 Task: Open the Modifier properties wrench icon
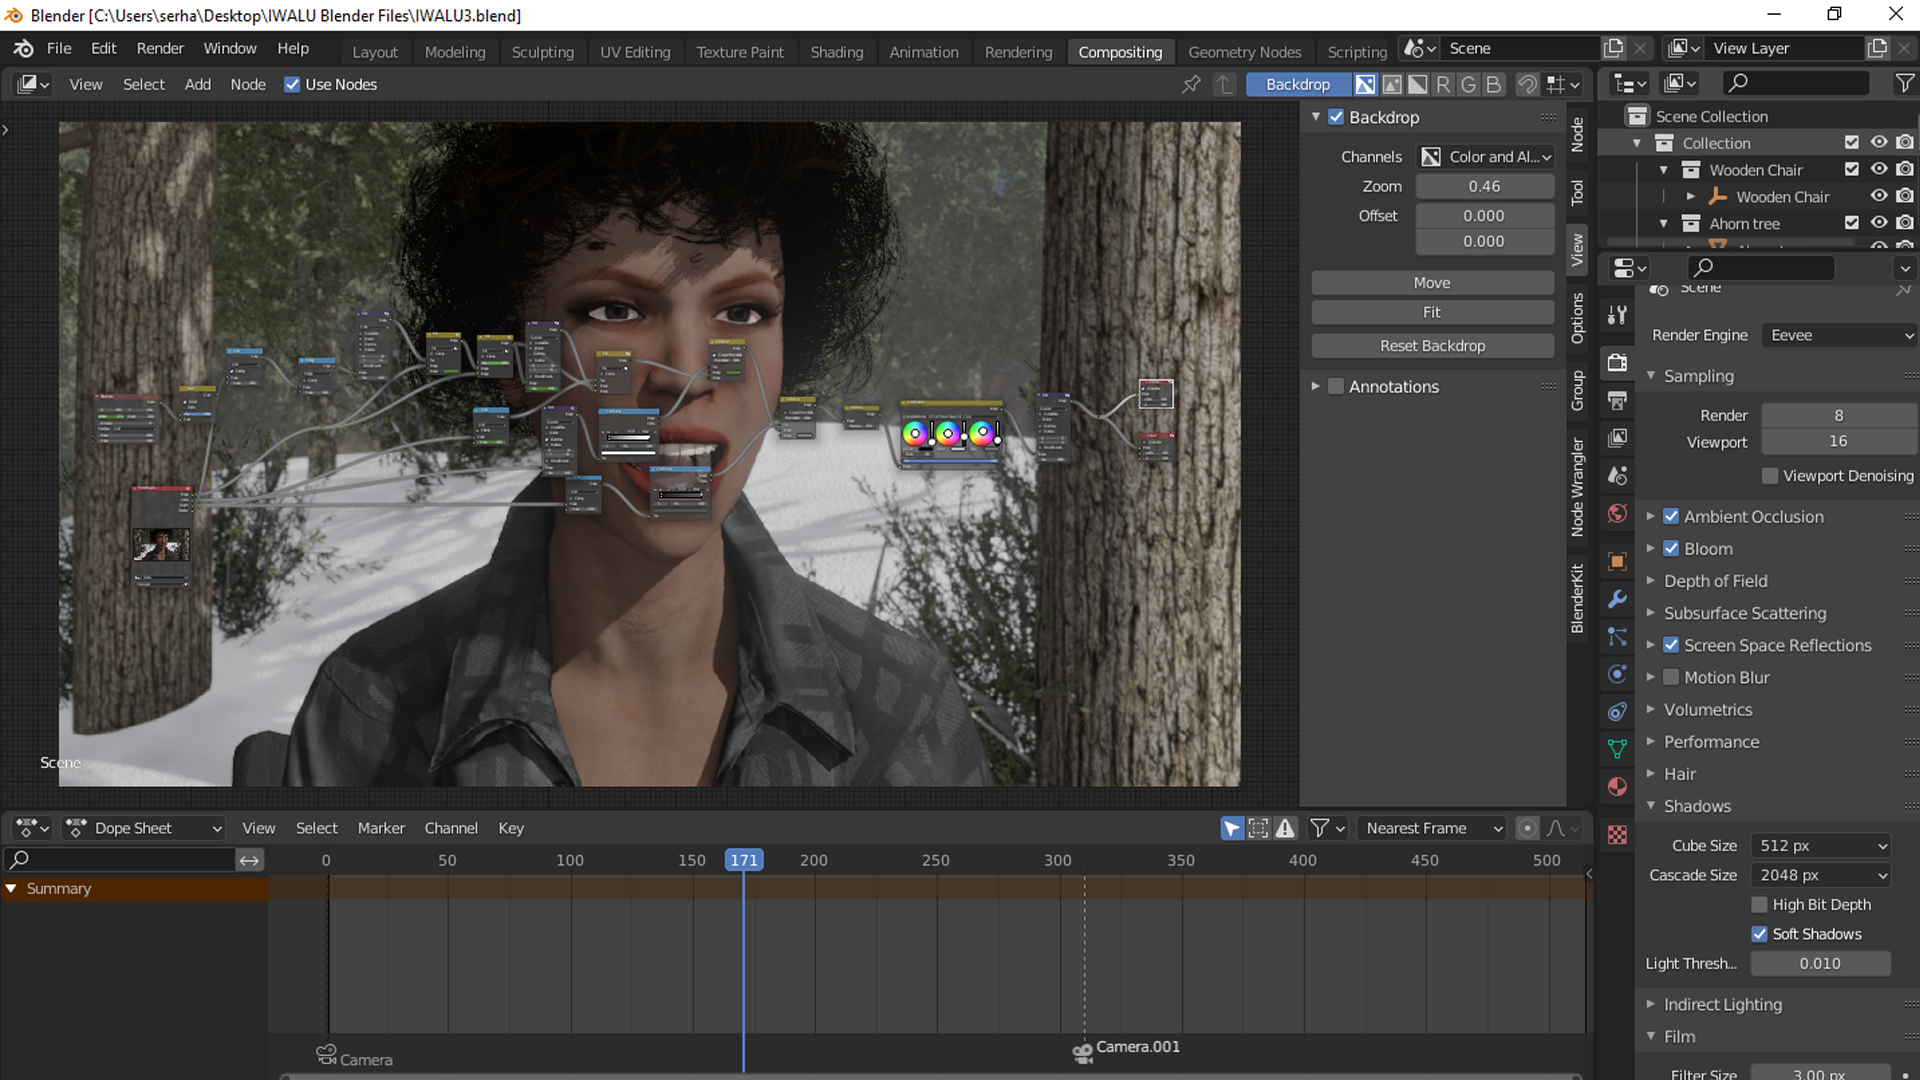tap(1617, 599)
